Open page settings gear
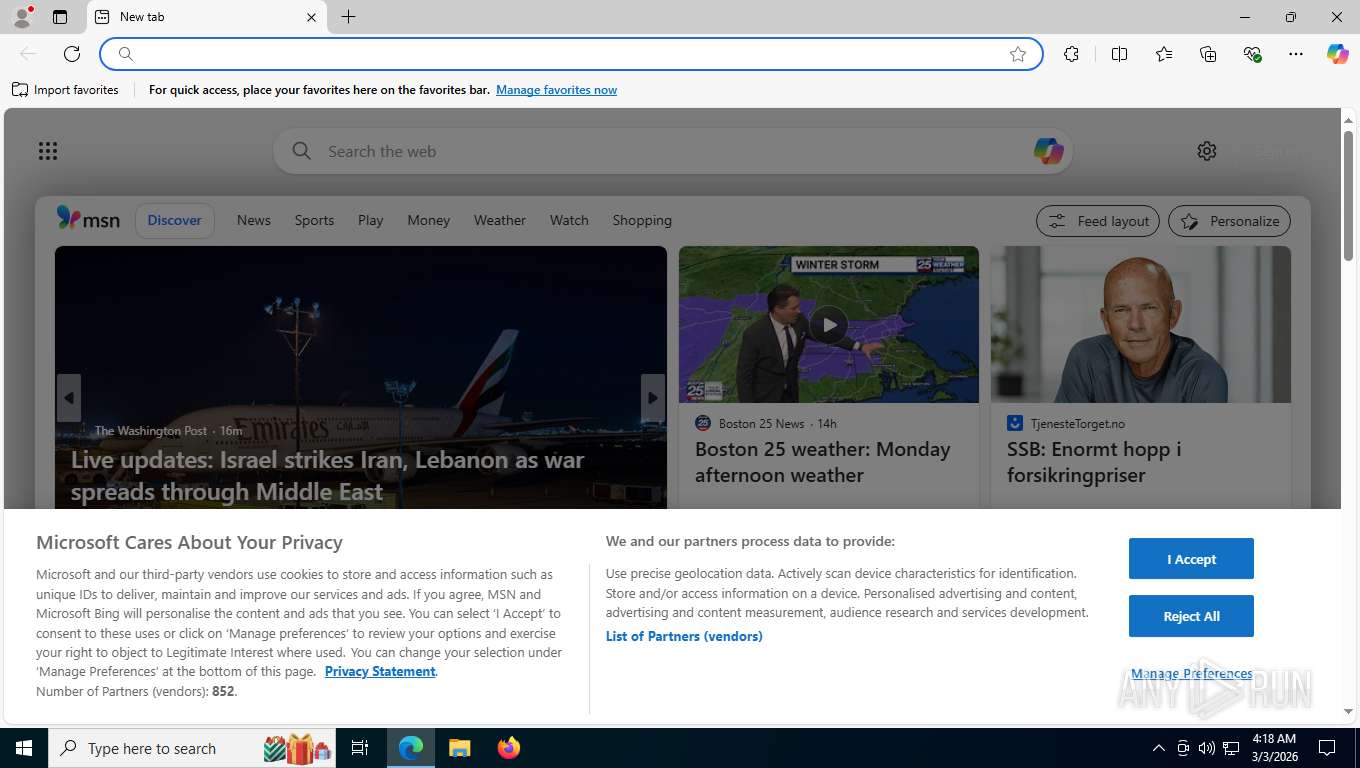 (1207, 151)
